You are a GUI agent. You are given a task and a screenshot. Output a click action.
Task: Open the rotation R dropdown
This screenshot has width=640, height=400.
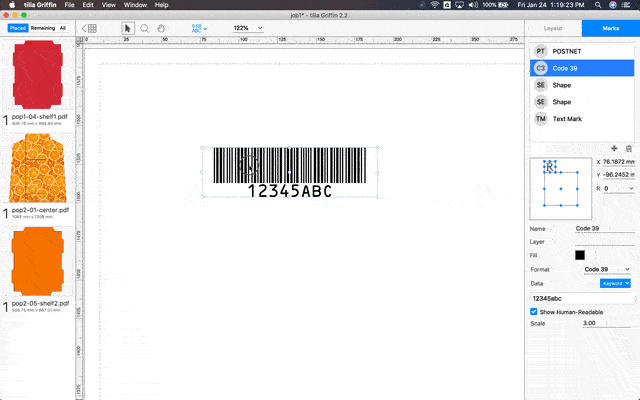(619, 189)
